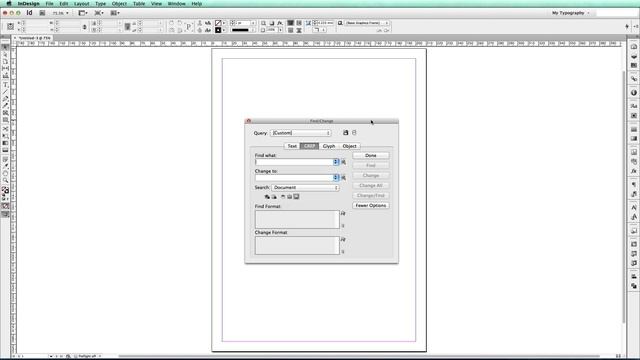Toggle constrain proportions chain link icon
The height and width of the screenshot is (360, 640).
(x=84, y=27)
